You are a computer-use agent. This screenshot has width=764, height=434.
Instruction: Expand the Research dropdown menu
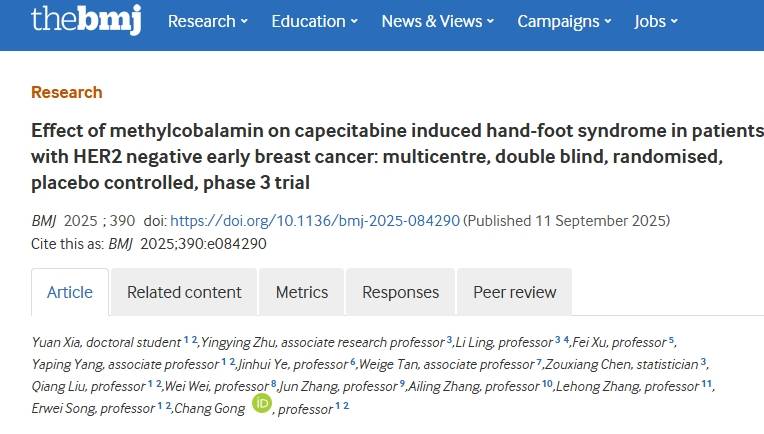pos(208,21)
